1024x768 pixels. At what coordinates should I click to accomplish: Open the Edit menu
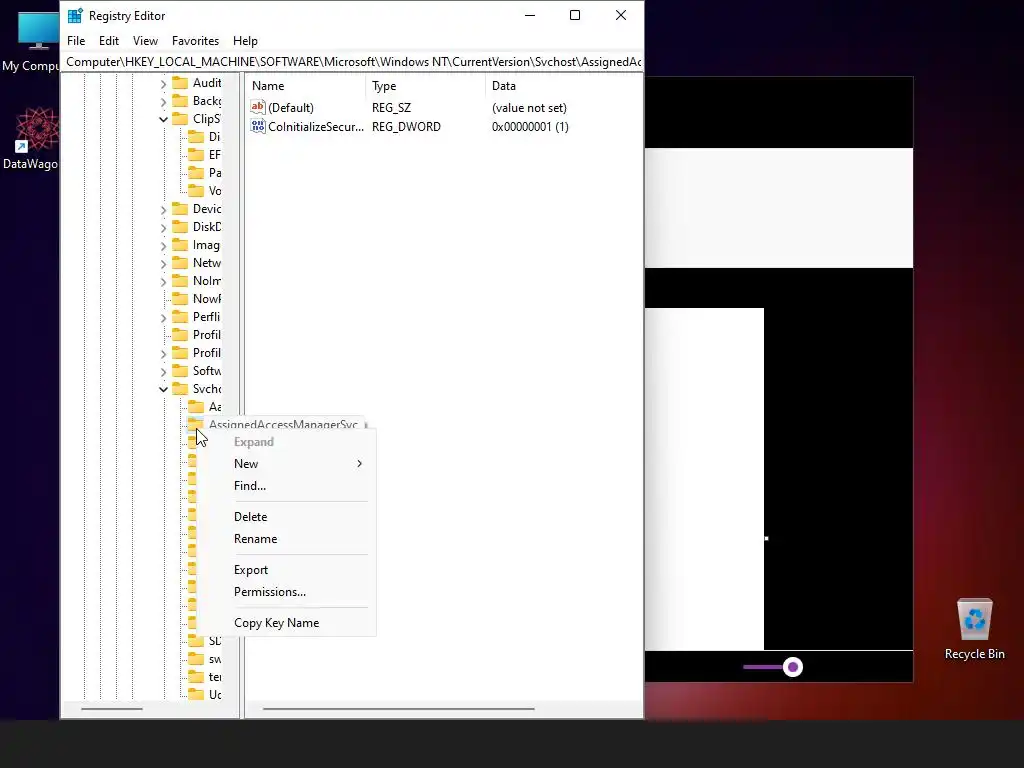coord(108,40)
